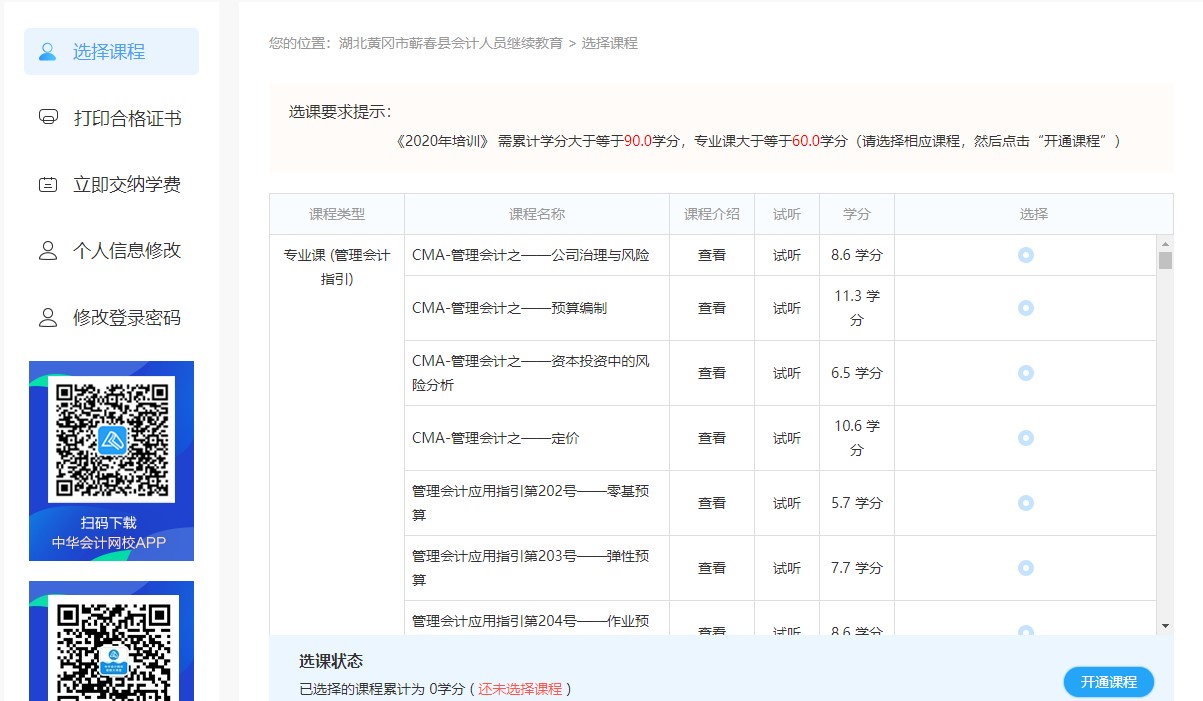Select radio for CMA 公司治理与风险 course
This screenshot has height=701, width=1203.
click(x=1025, y=255)
